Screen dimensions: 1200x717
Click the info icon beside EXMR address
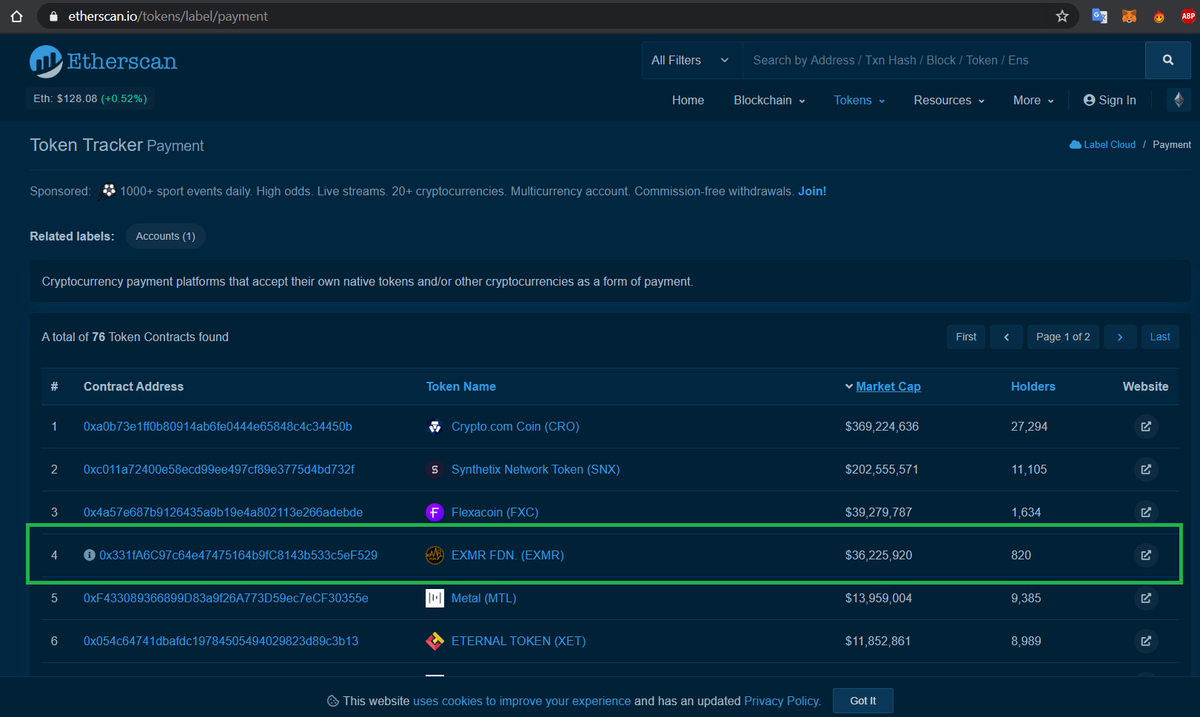point(90,555)
